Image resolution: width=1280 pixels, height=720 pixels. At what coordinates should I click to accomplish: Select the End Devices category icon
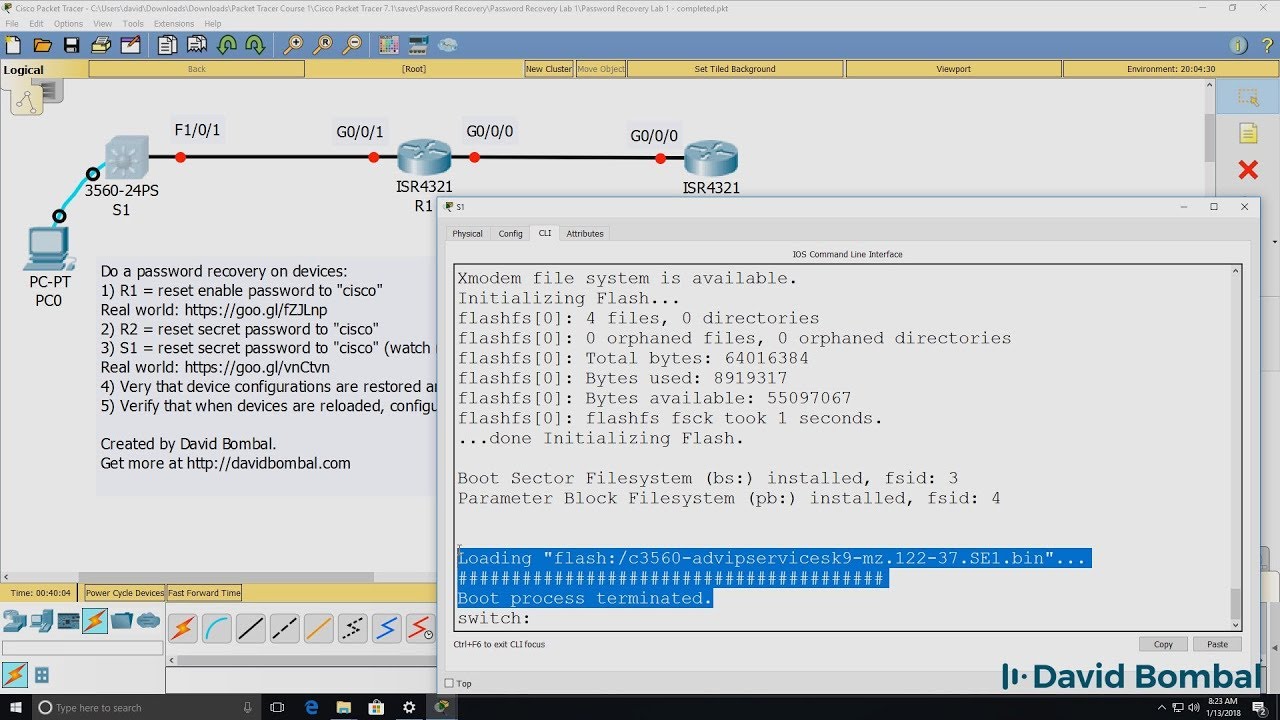41,621
